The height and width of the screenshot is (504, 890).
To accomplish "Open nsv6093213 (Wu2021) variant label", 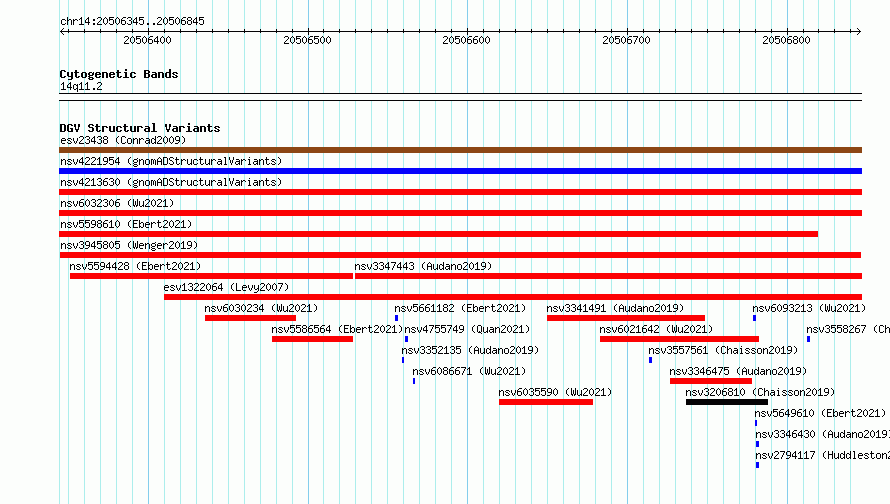I will tap(809, 308).
